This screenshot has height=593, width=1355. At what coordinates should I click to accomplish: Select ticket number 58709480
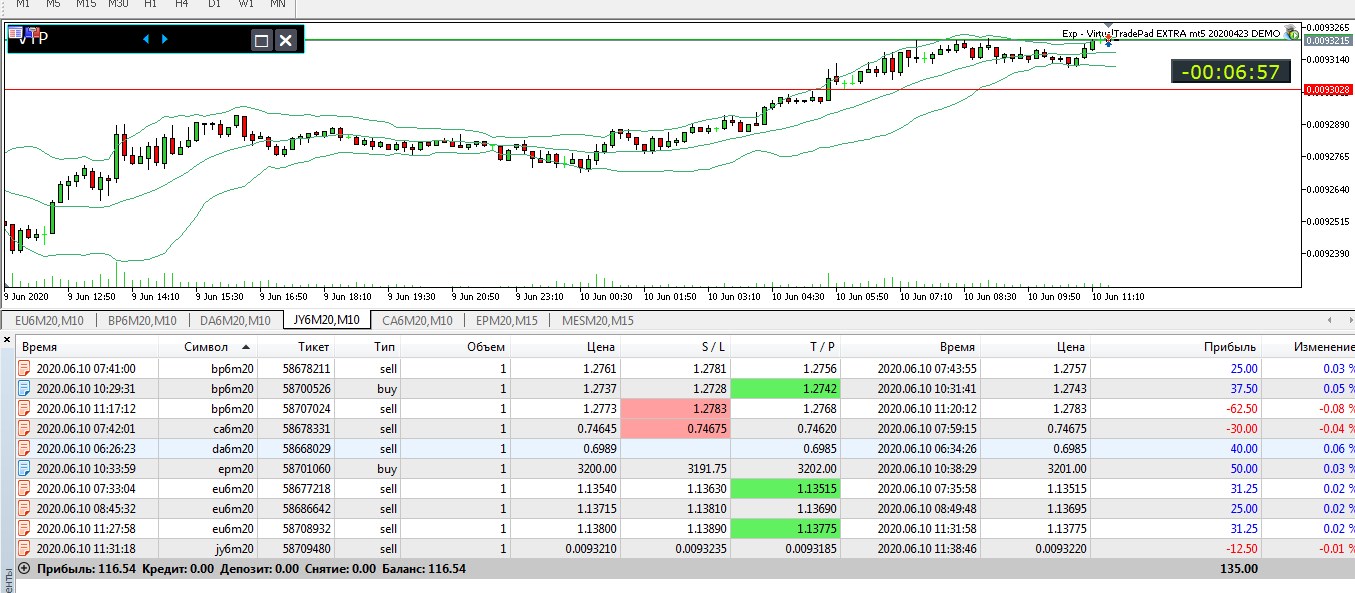click(307, 548)
